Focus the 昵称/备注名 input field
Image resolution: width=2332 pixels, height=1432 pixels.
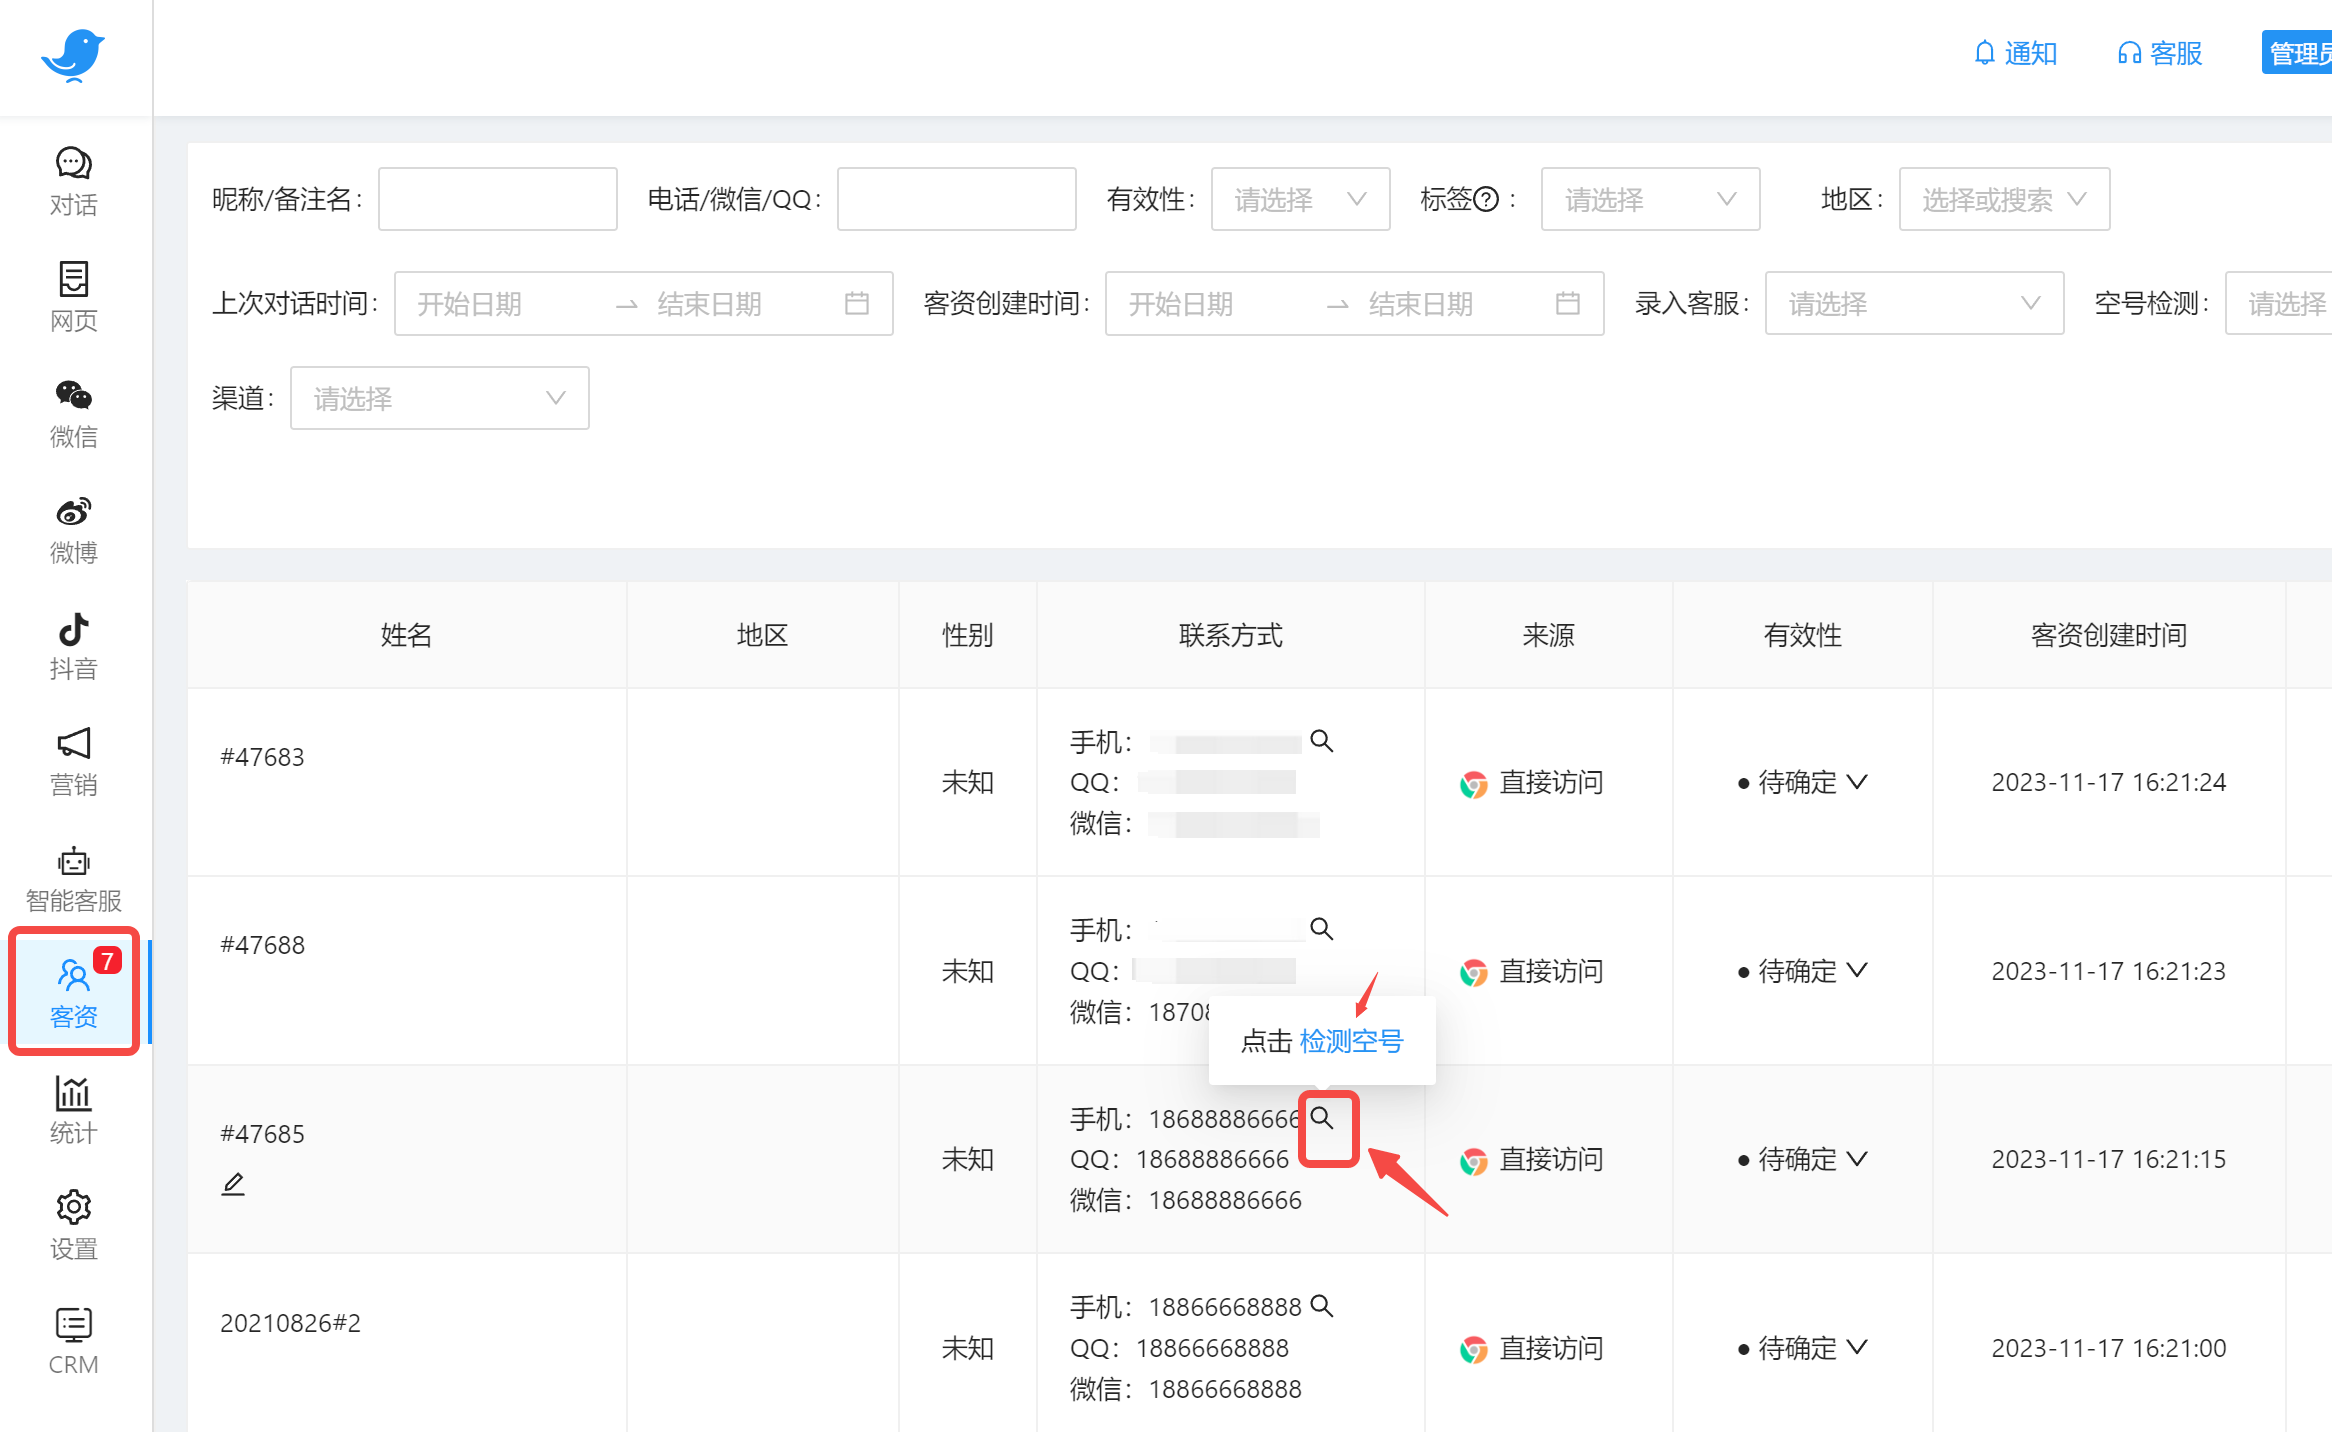[x=497, y=199]
